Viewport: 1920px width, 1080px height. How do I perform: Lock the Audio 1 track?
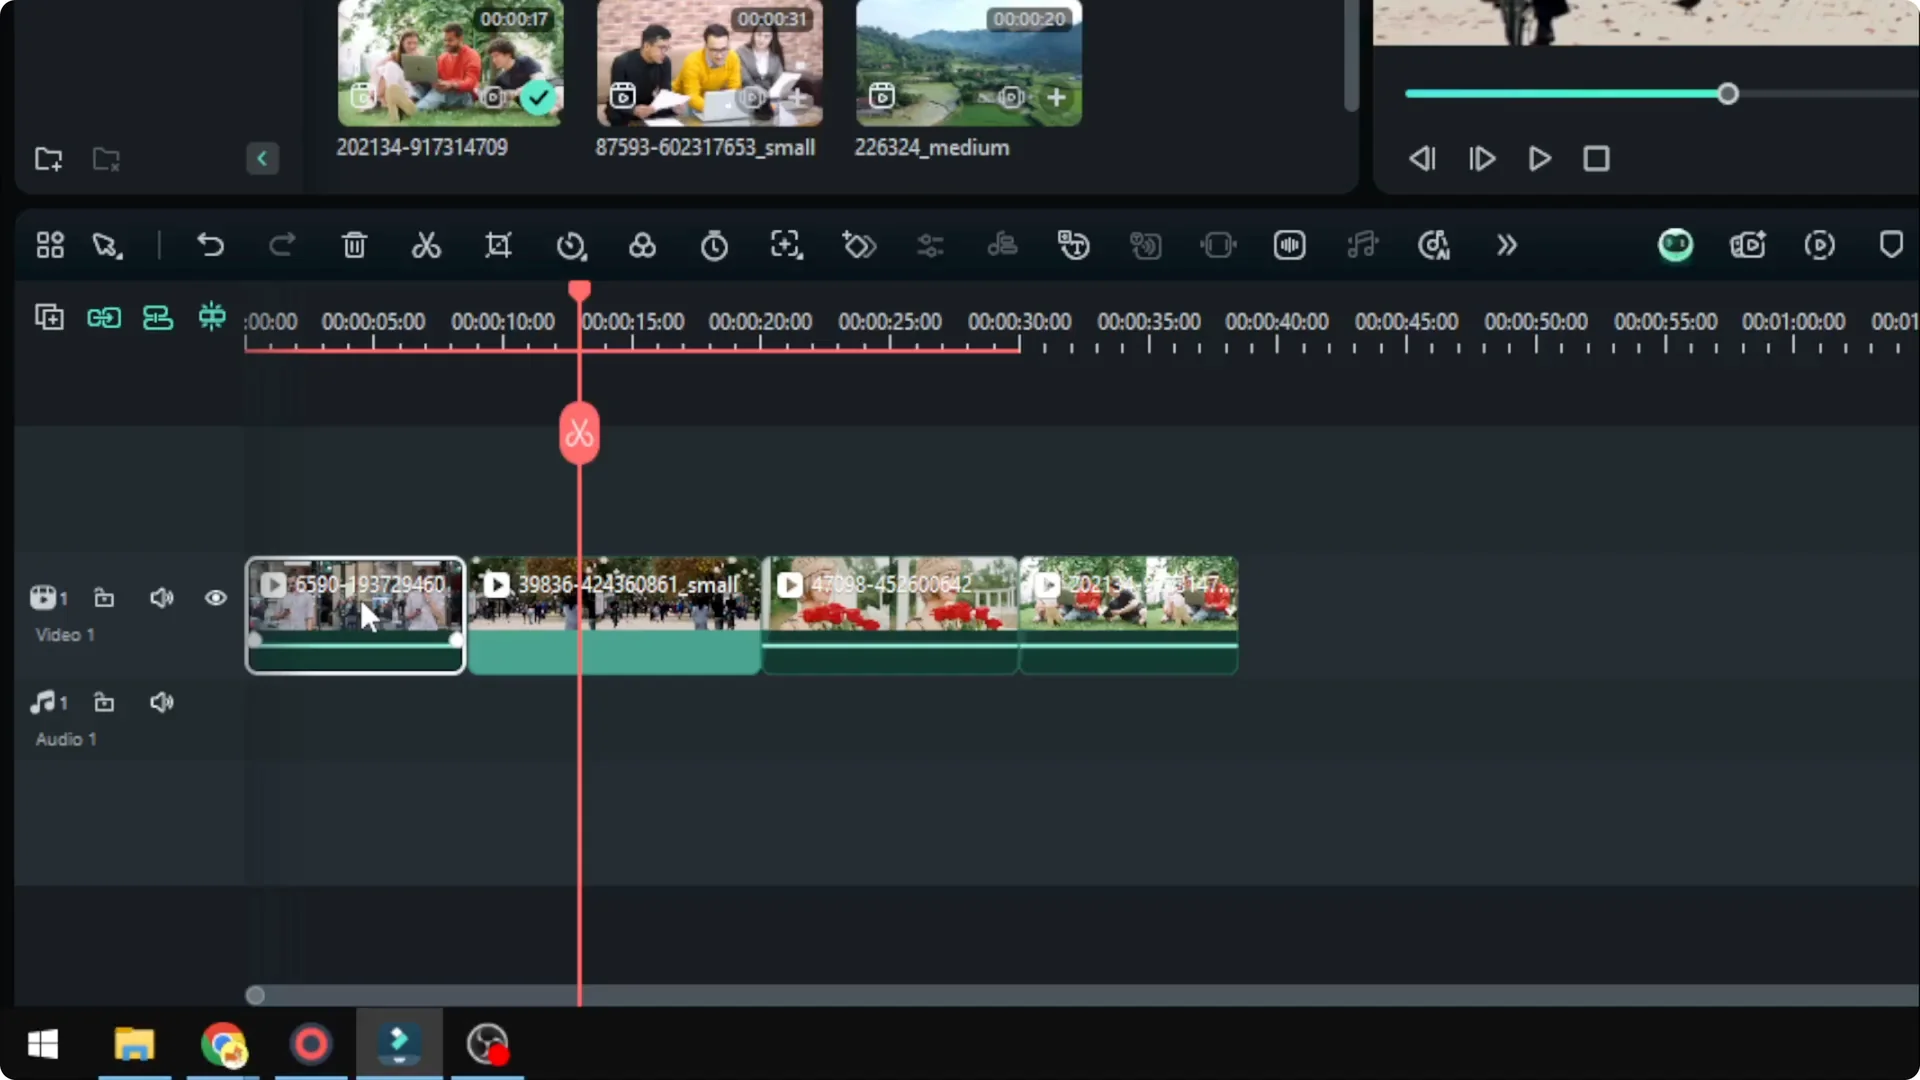(105, 702)
